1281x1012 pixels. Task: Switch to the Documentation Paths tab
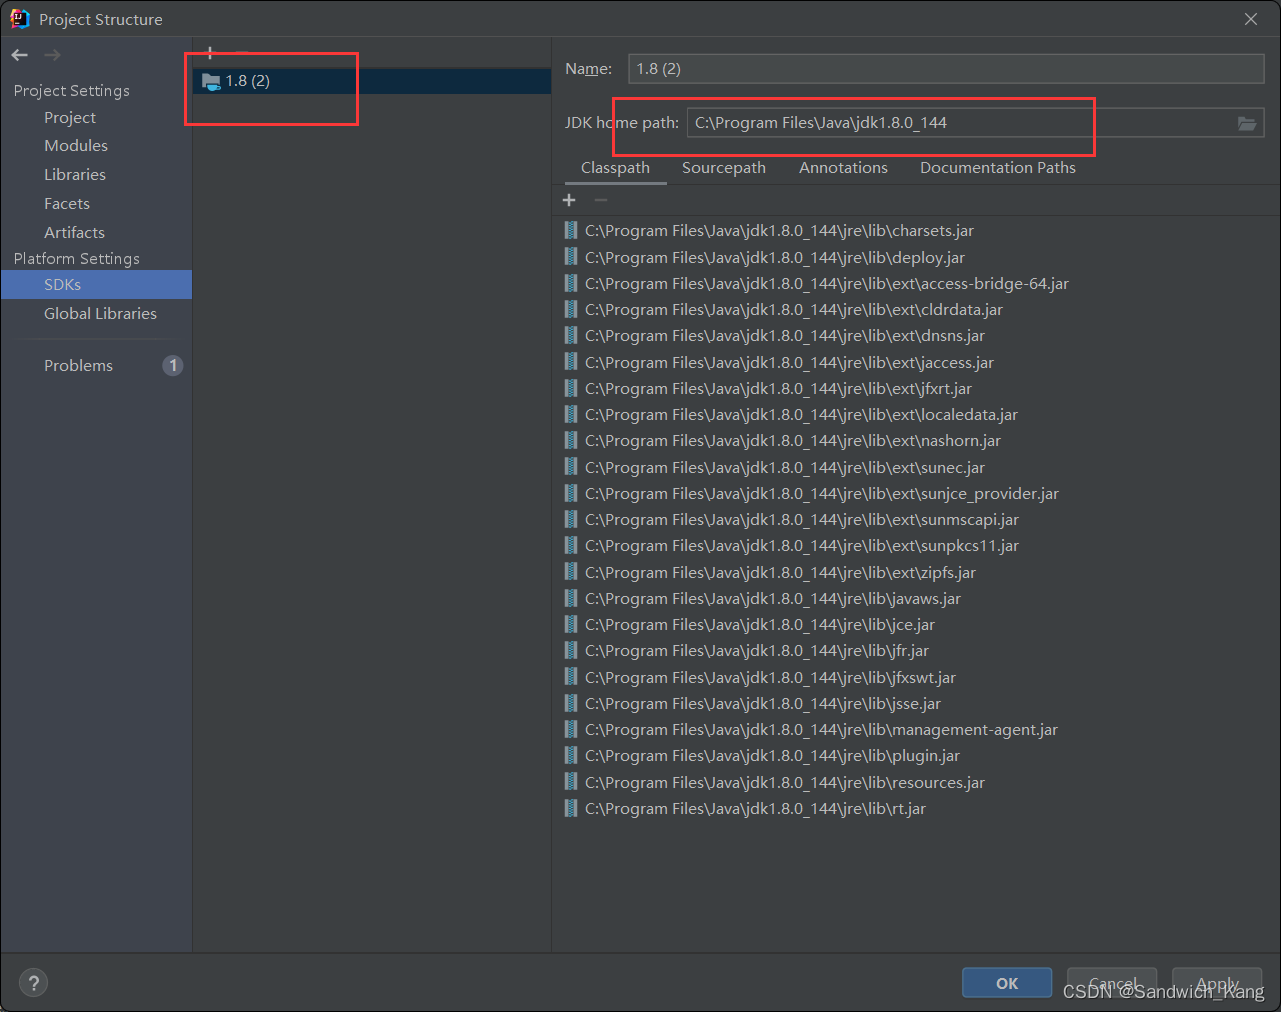998,168
